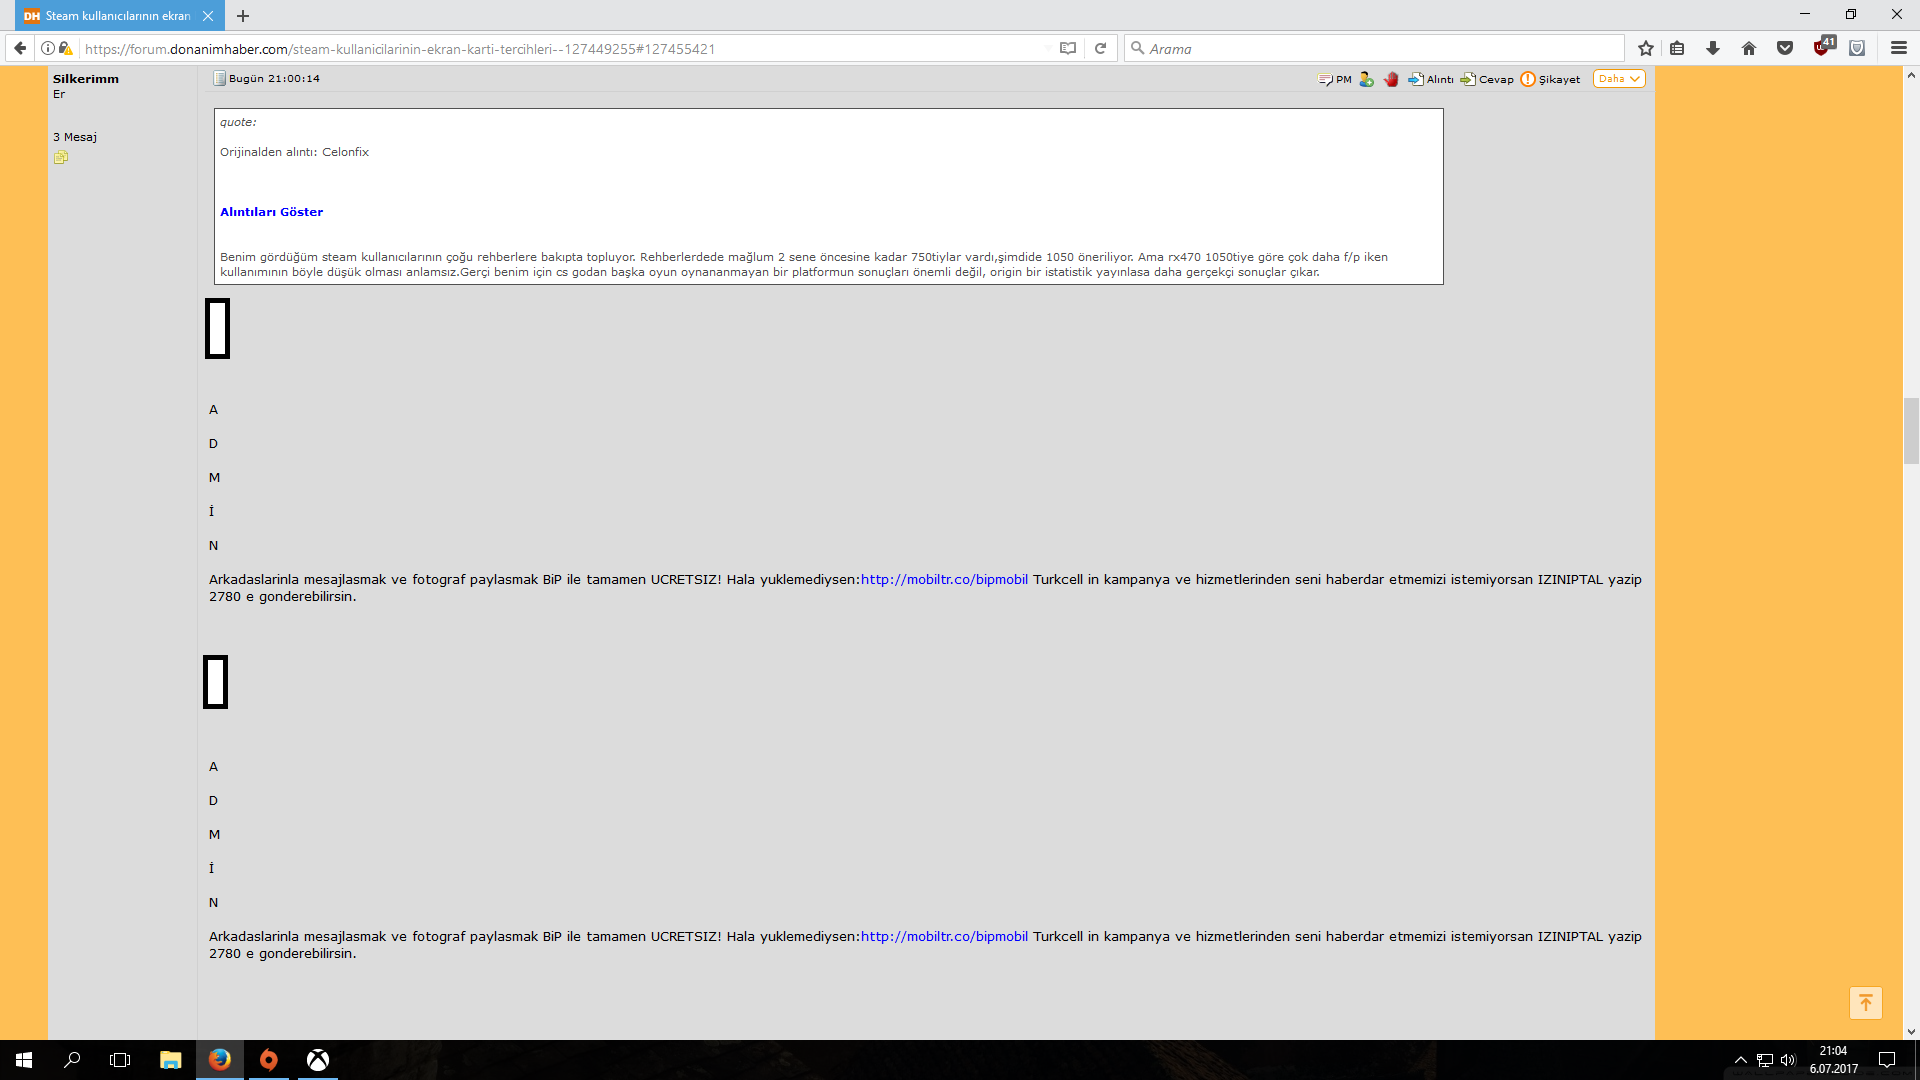
Task: Report the post with Şikayet
Action: pyautogui.click(x=1551, y=79)
